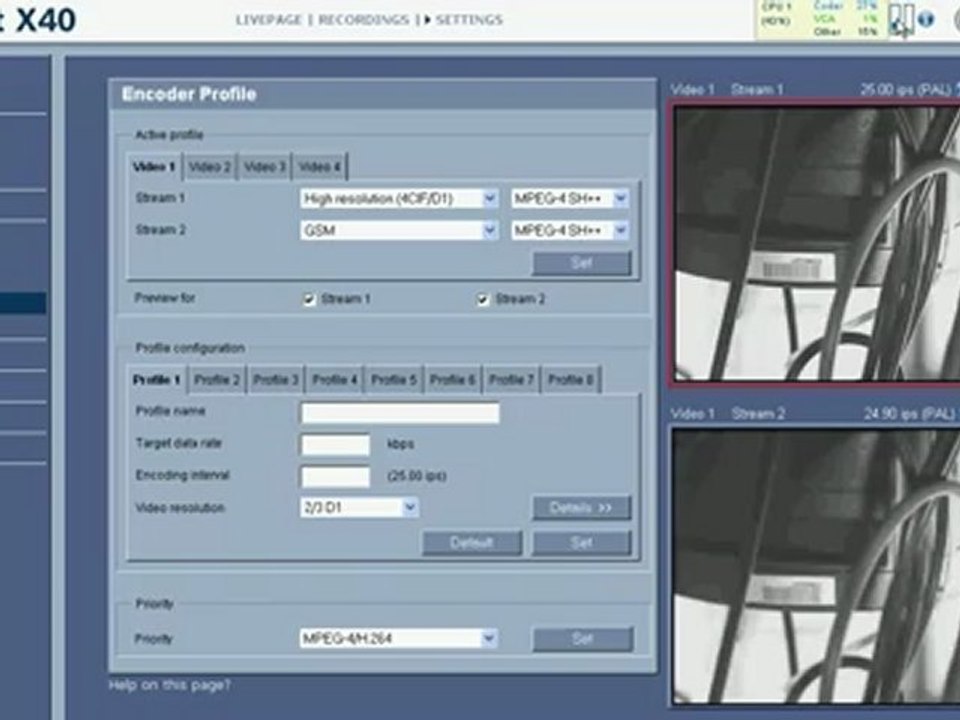The width and height of the screenshot is (960, 720).
Task: Click the blue info icon in header
Action: click(926, 19)
